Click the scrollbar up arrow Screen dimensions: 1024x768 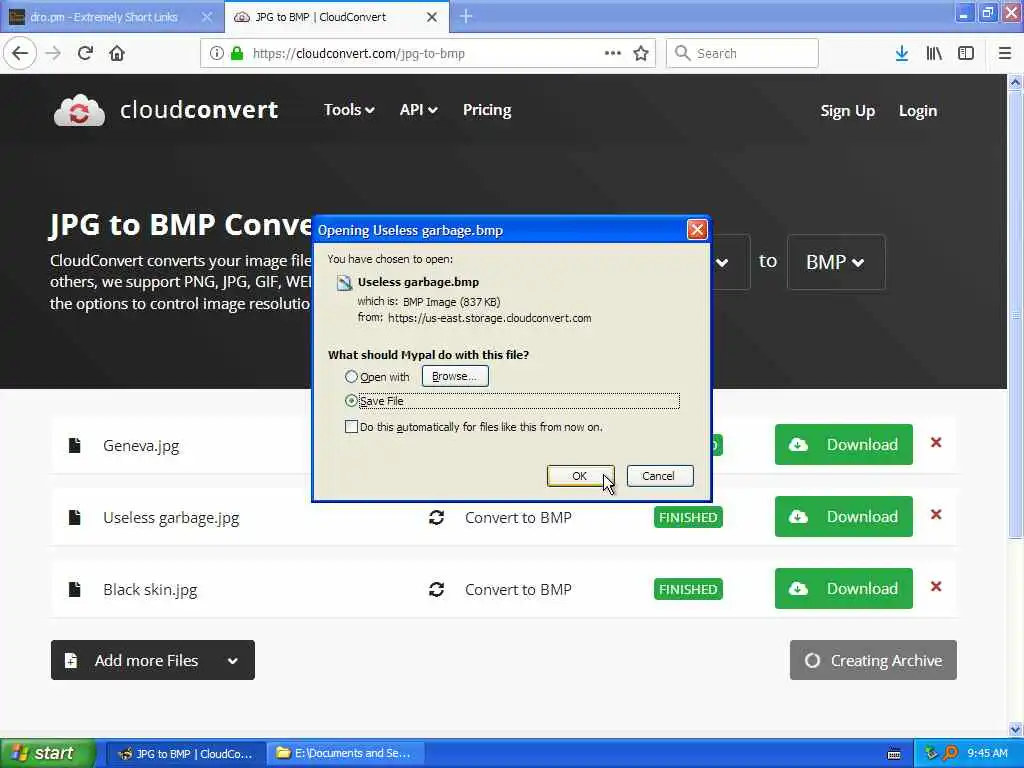pyautogui.click(x=1015, y=82)
